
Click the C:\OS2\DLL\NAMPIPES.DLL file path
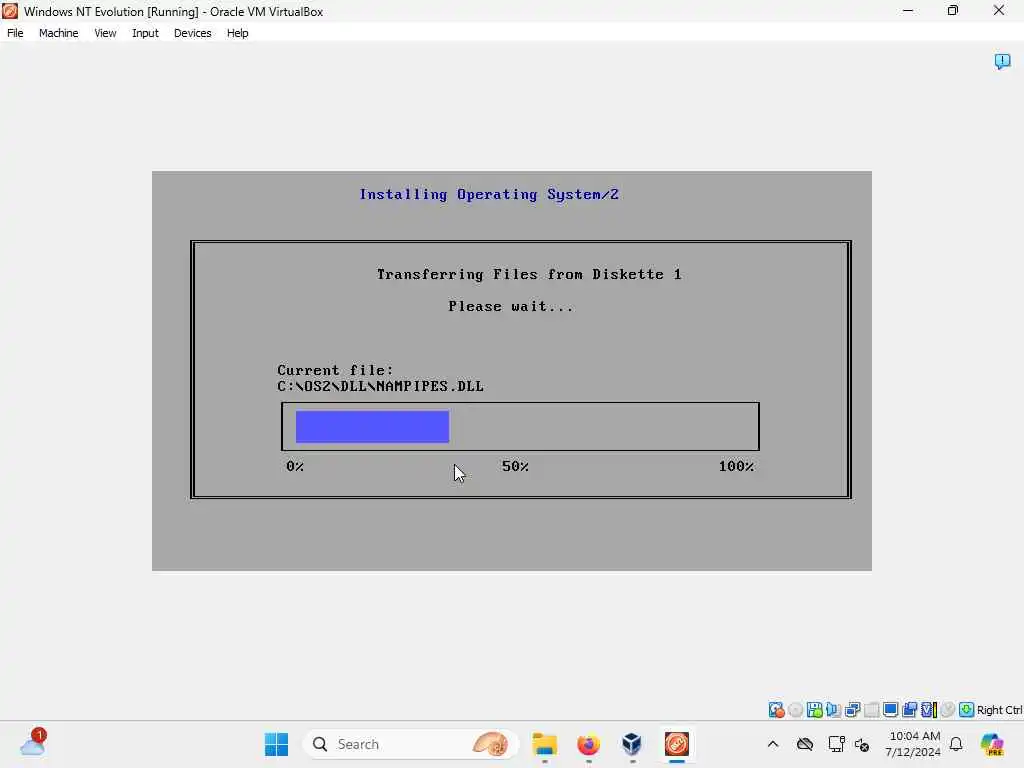(x=380, y=386)
